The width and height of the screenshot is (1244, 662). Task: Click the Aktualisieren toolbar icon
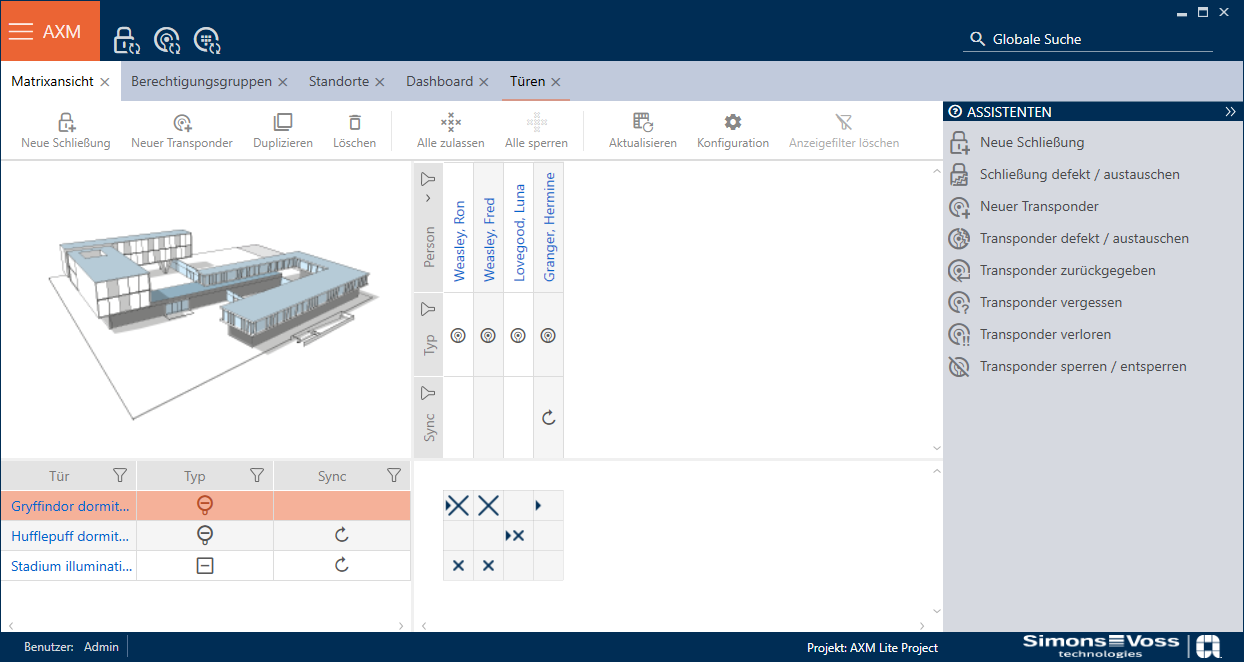click(x=643, y=123)
